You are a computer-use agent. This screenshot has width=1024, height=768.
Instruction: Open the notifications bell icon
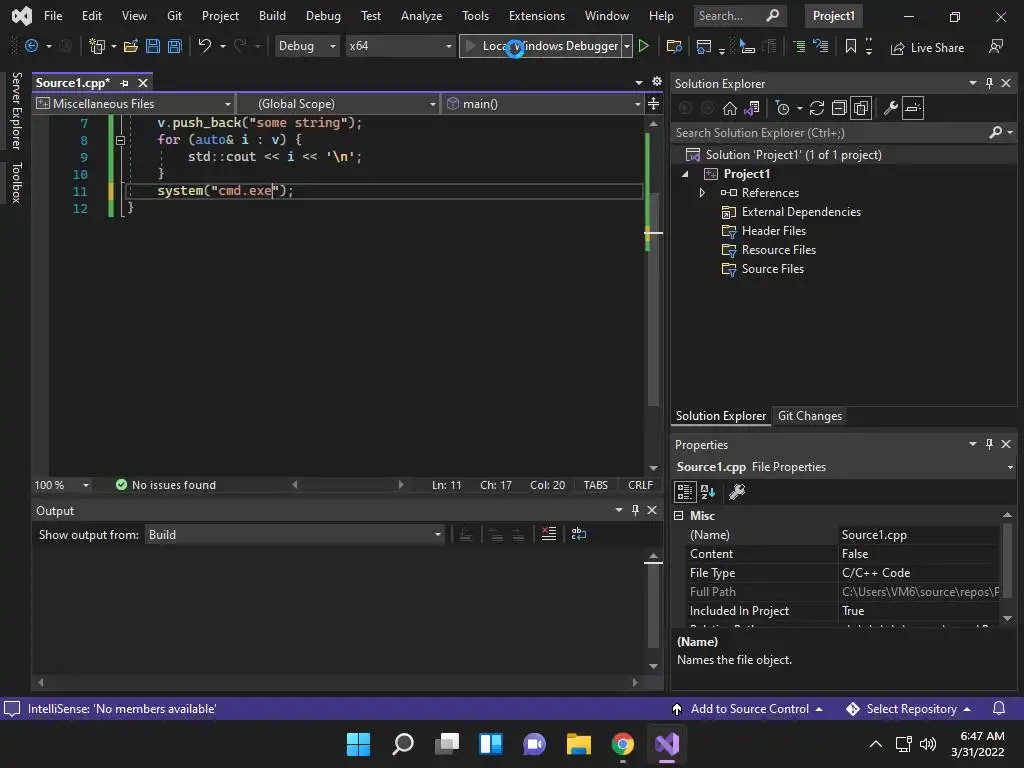pos(999,709)
